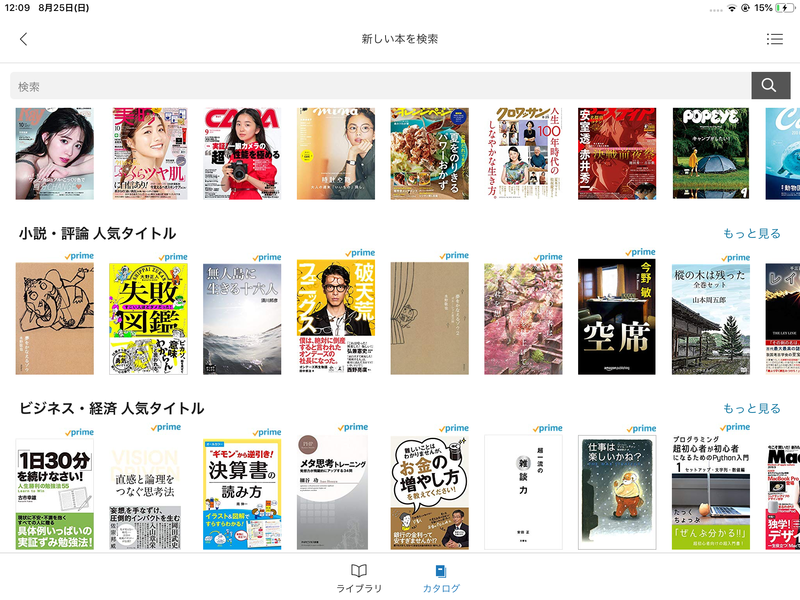
Task: Tap the battery indicator in status bar
Action: tap(785, 8)
